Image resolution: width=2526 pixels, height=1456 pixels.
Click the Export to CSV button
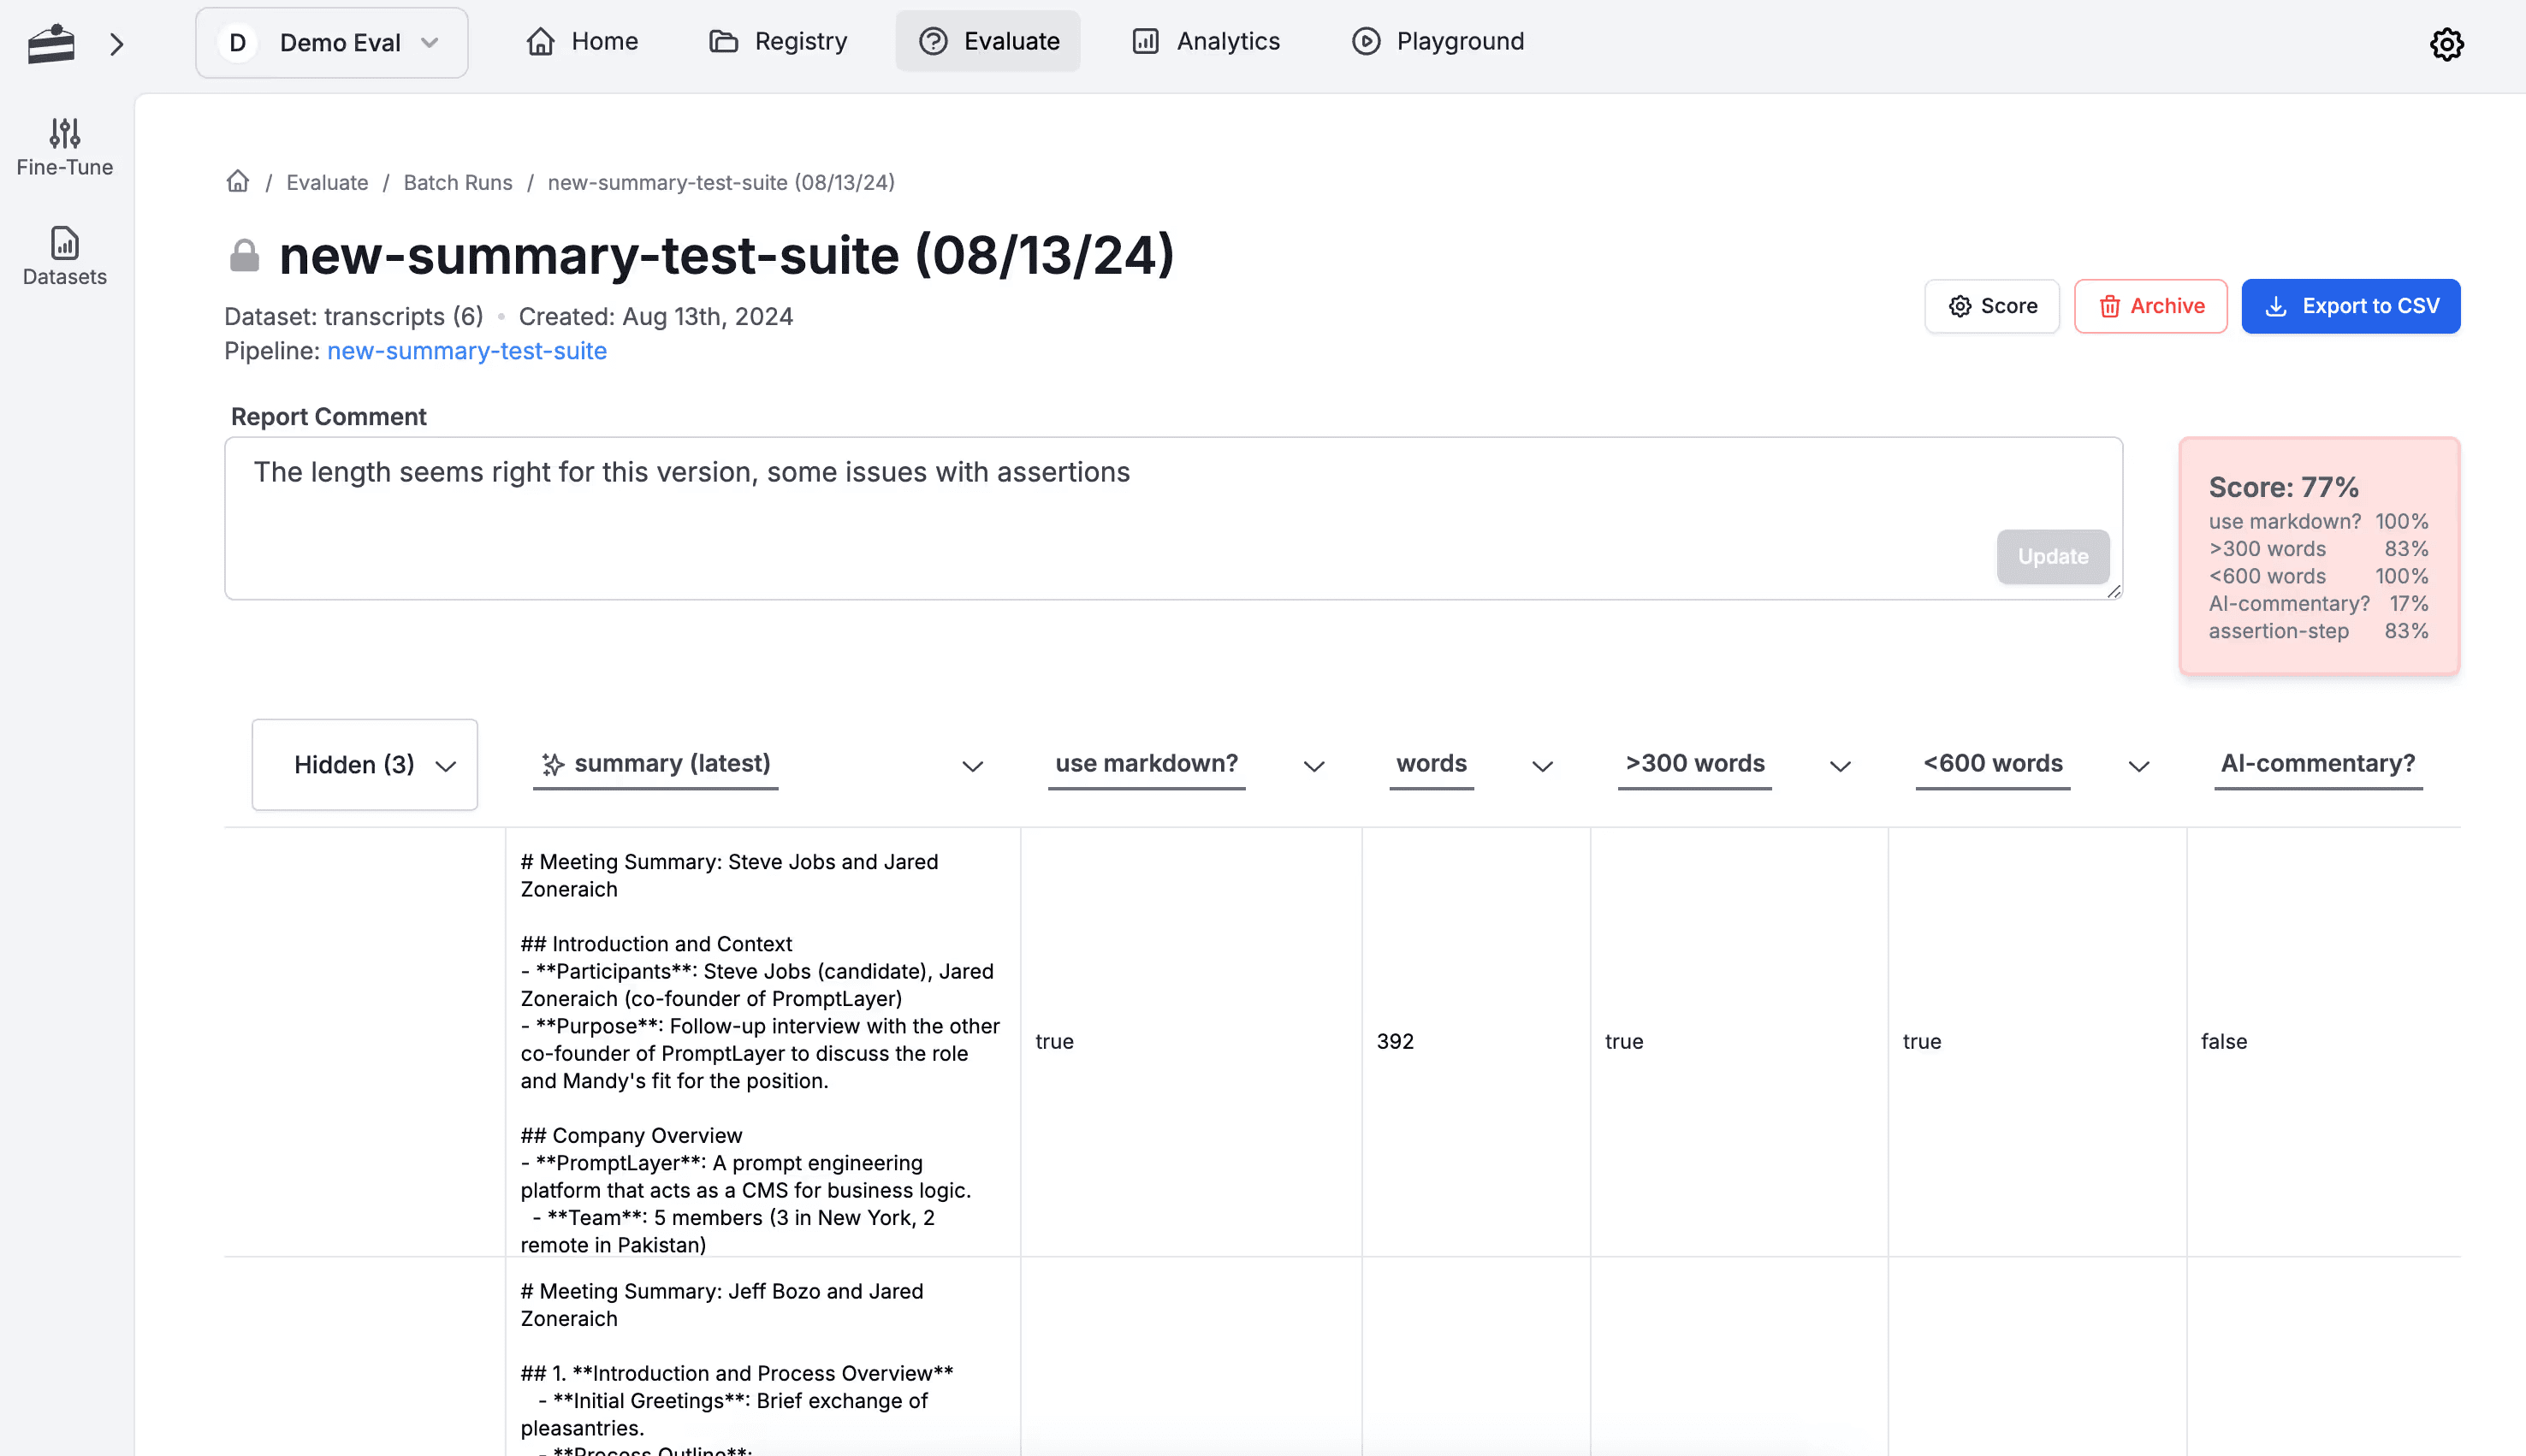pyautogui.click(x=2350, y=306)
